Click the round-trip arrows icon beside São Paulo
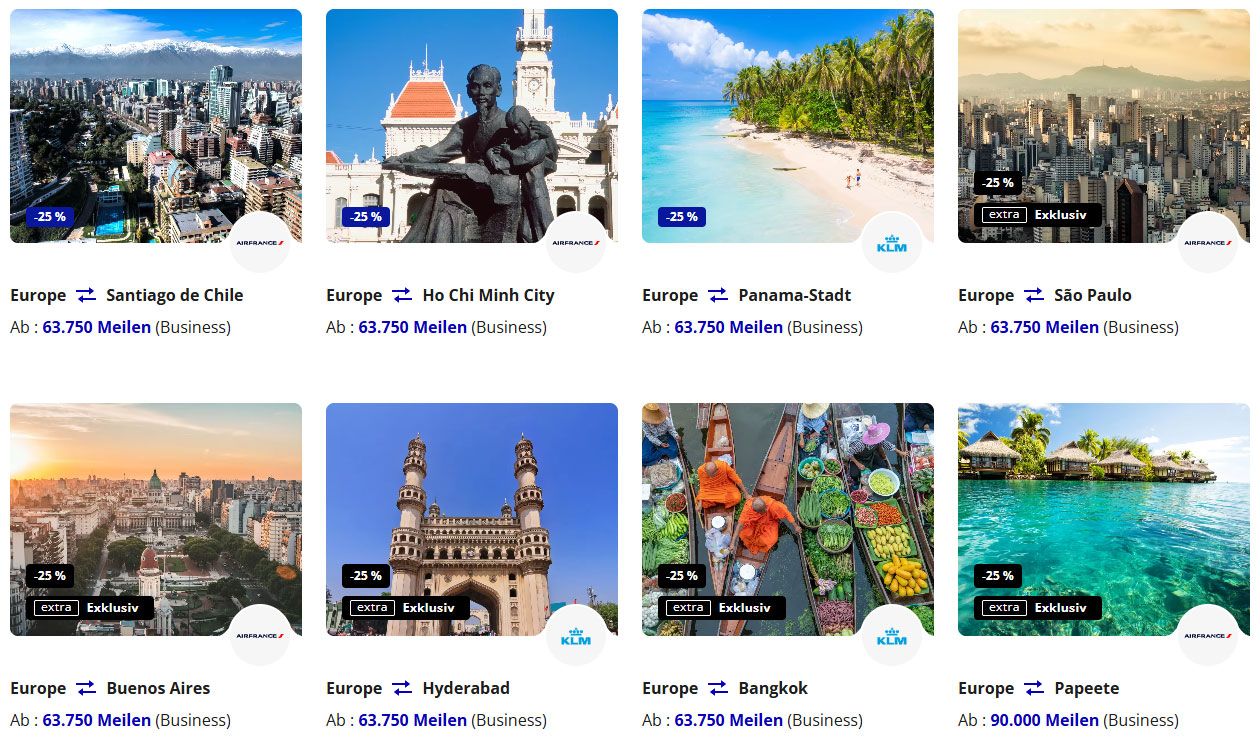This screenshot has width=1258, height=742. click(x=1034, y=295)
